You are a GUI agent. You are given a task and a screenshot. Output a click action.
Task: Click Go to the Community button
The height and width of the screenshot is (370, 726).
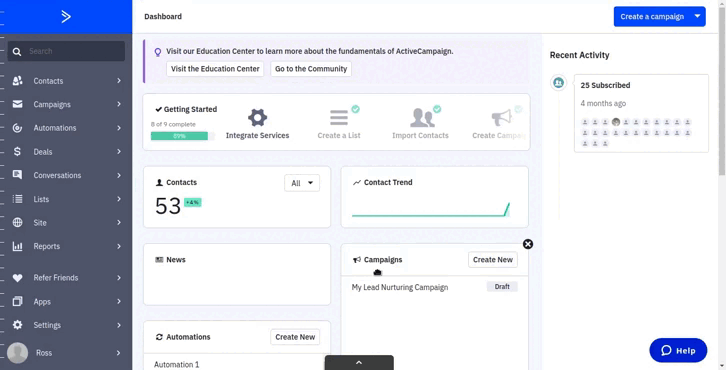tap(311, 69)
